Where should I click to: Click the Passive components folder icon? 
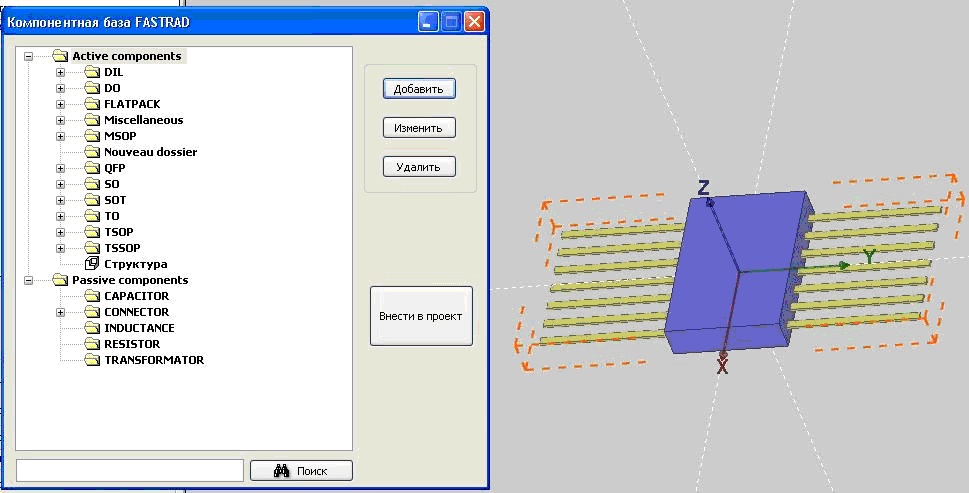pos(60,280)
